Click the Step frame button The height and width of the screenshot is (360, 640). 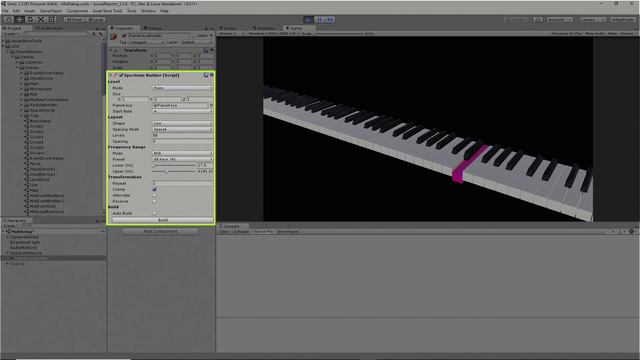coord(330,20)
